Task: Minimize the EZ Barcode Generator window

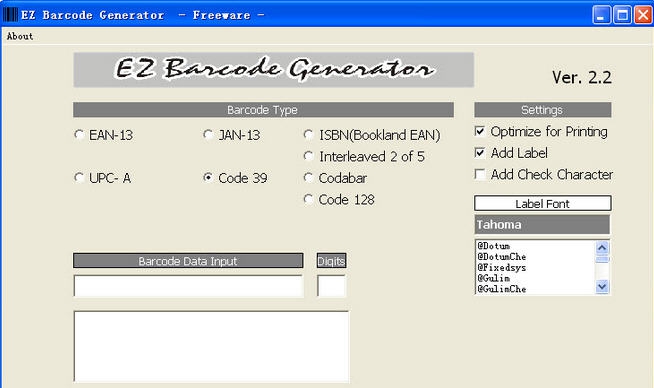Action: click(x=601, y=15)
